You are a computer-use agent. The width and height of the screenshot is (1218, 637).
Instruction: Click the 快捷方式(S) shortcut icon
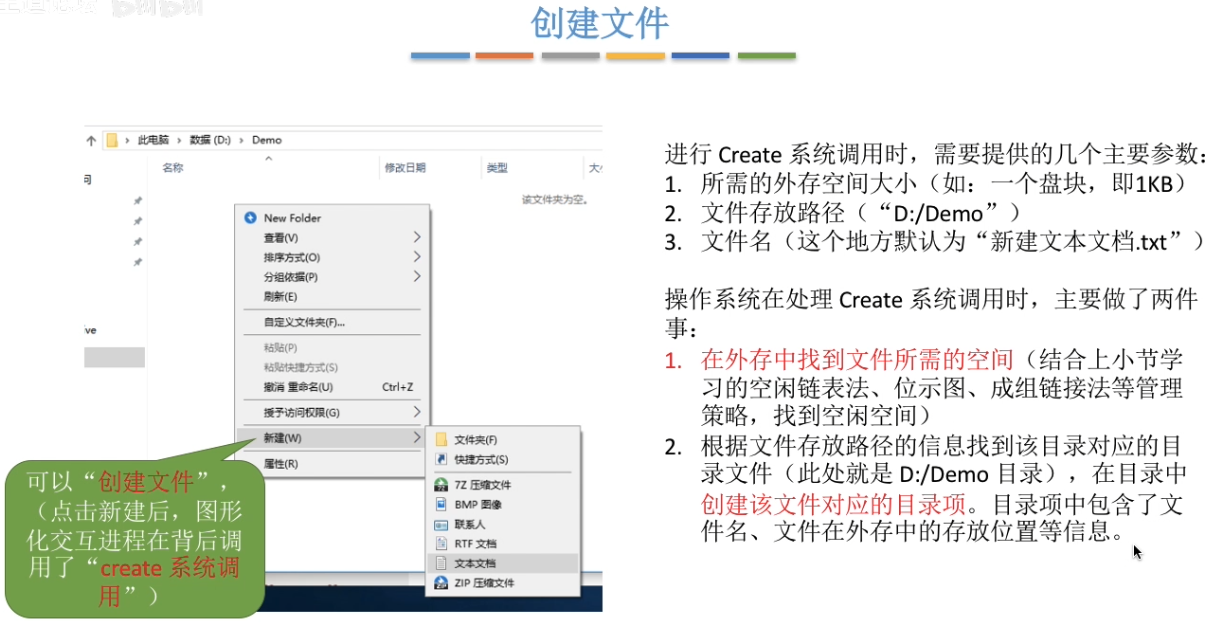click(441, 459)
